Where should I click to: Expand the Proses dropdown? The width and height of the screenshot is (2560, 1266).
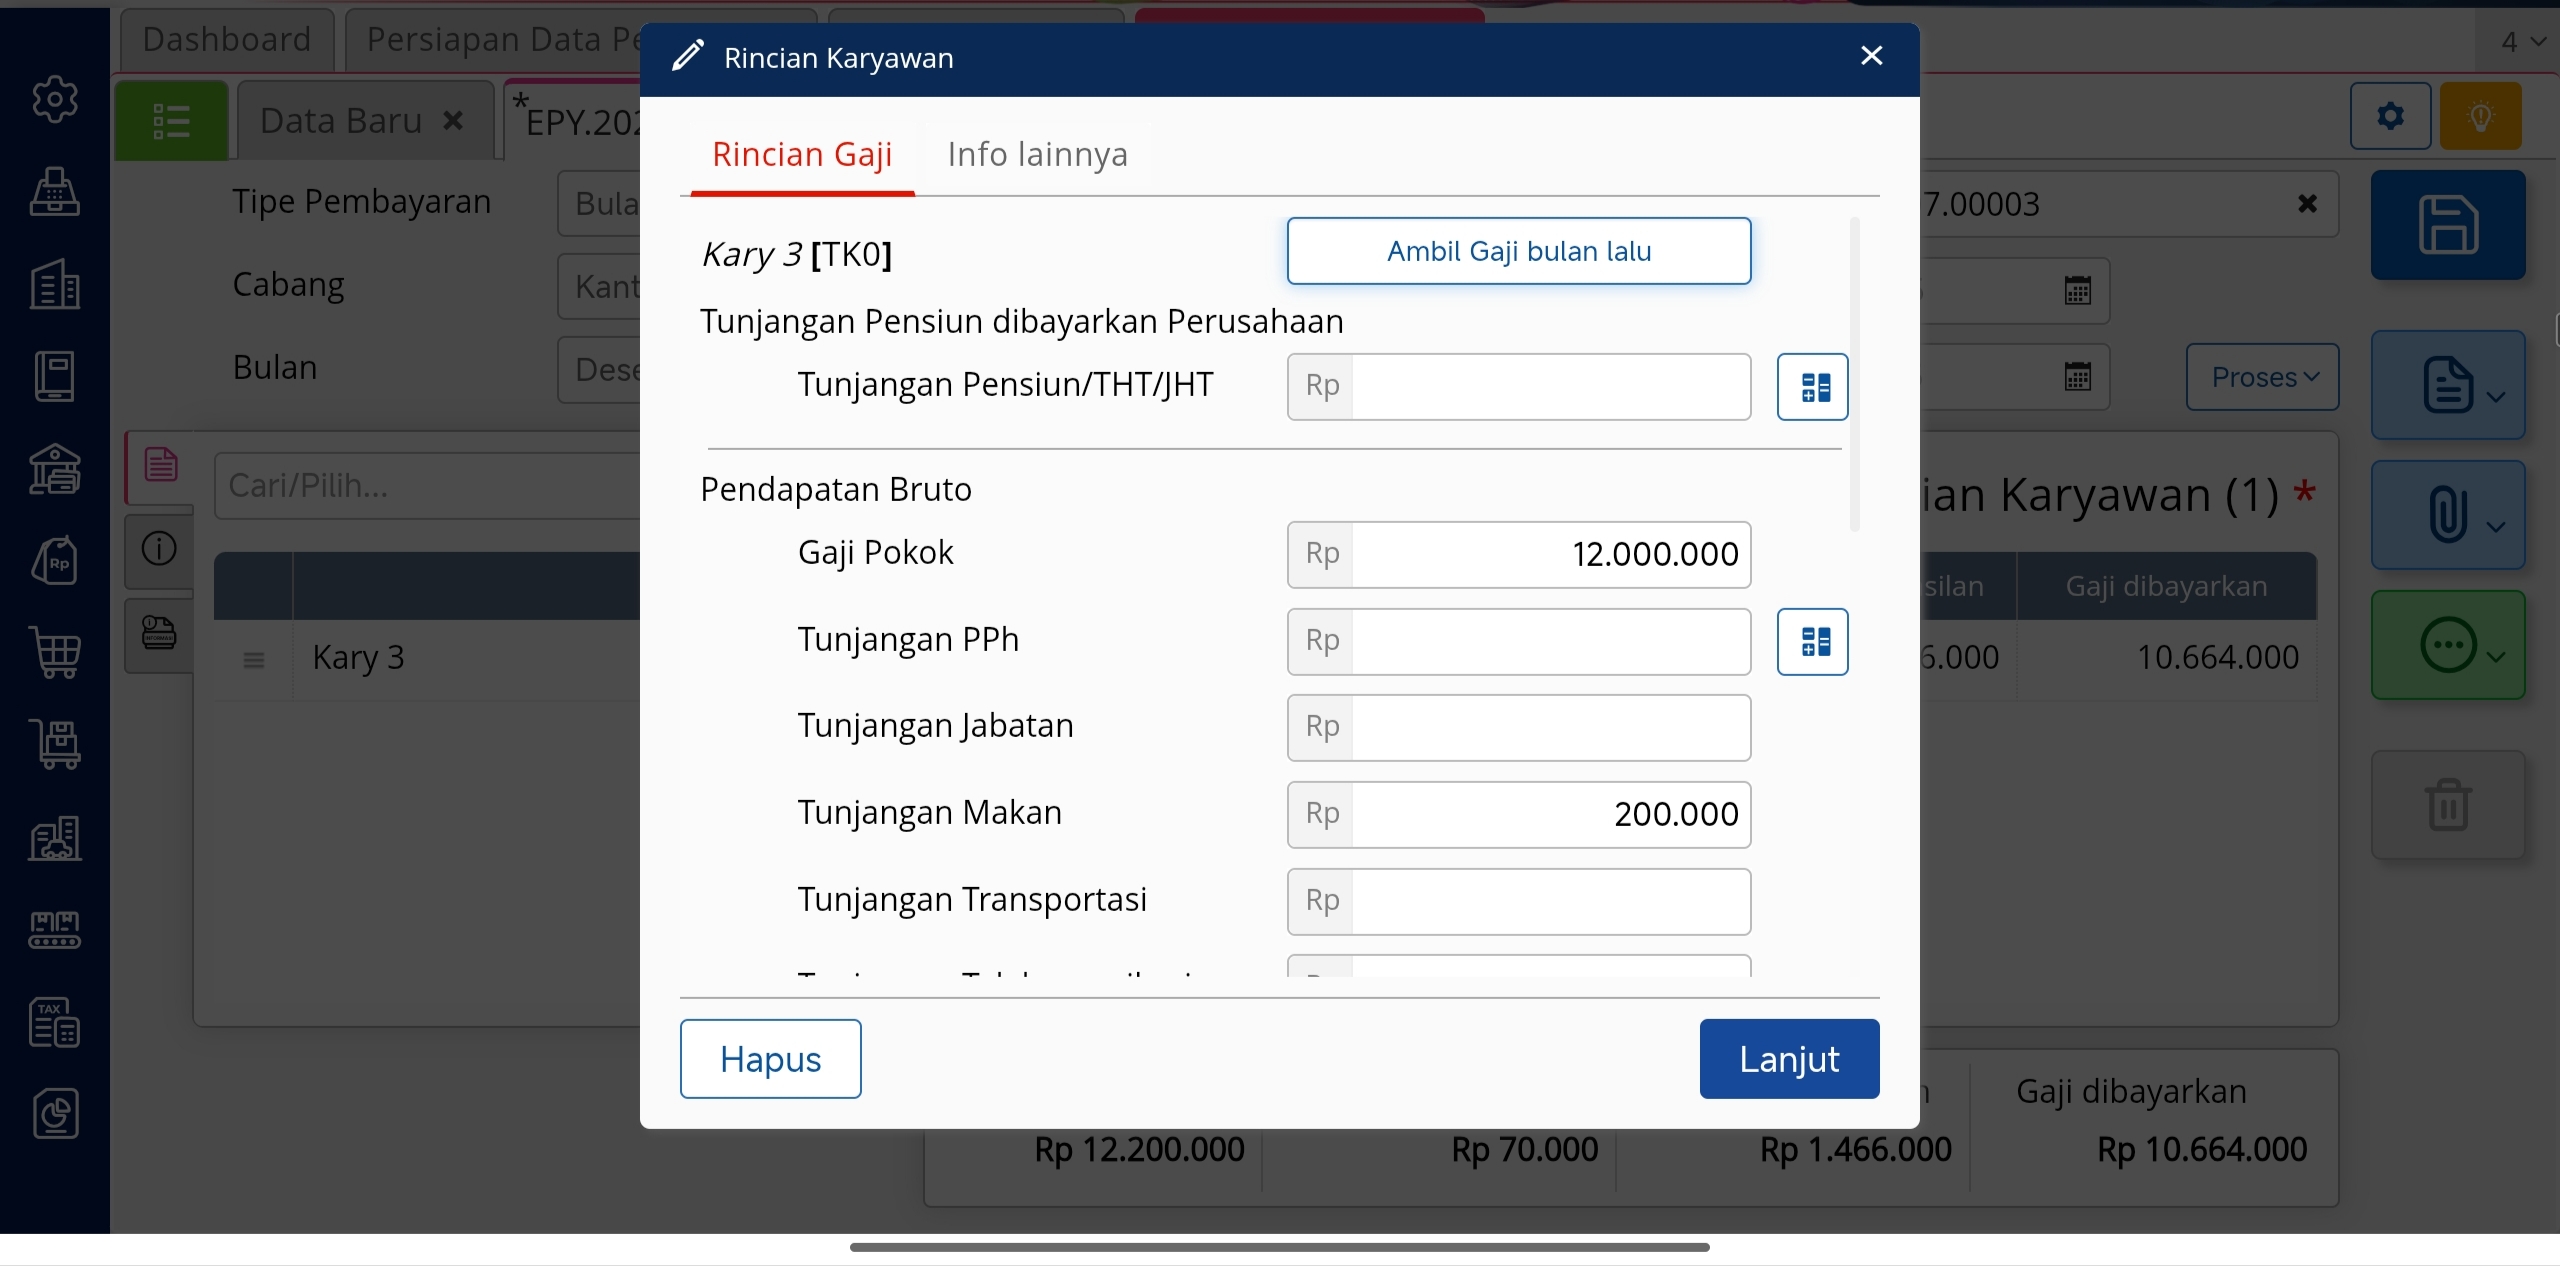(2262, 377)
